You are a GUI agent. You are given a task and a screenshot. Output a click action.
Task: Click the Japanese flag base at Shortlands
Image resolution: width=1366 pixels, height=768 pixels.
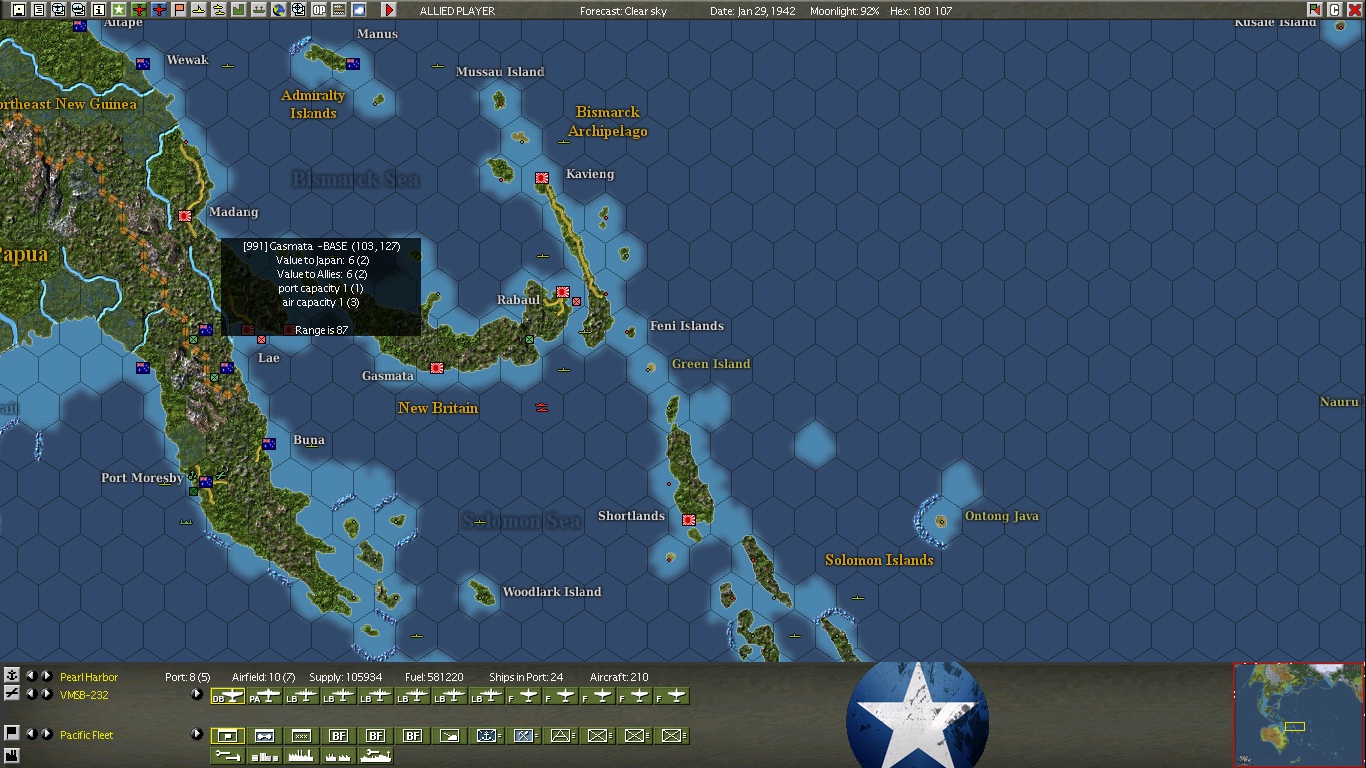[x=689, y=520]
